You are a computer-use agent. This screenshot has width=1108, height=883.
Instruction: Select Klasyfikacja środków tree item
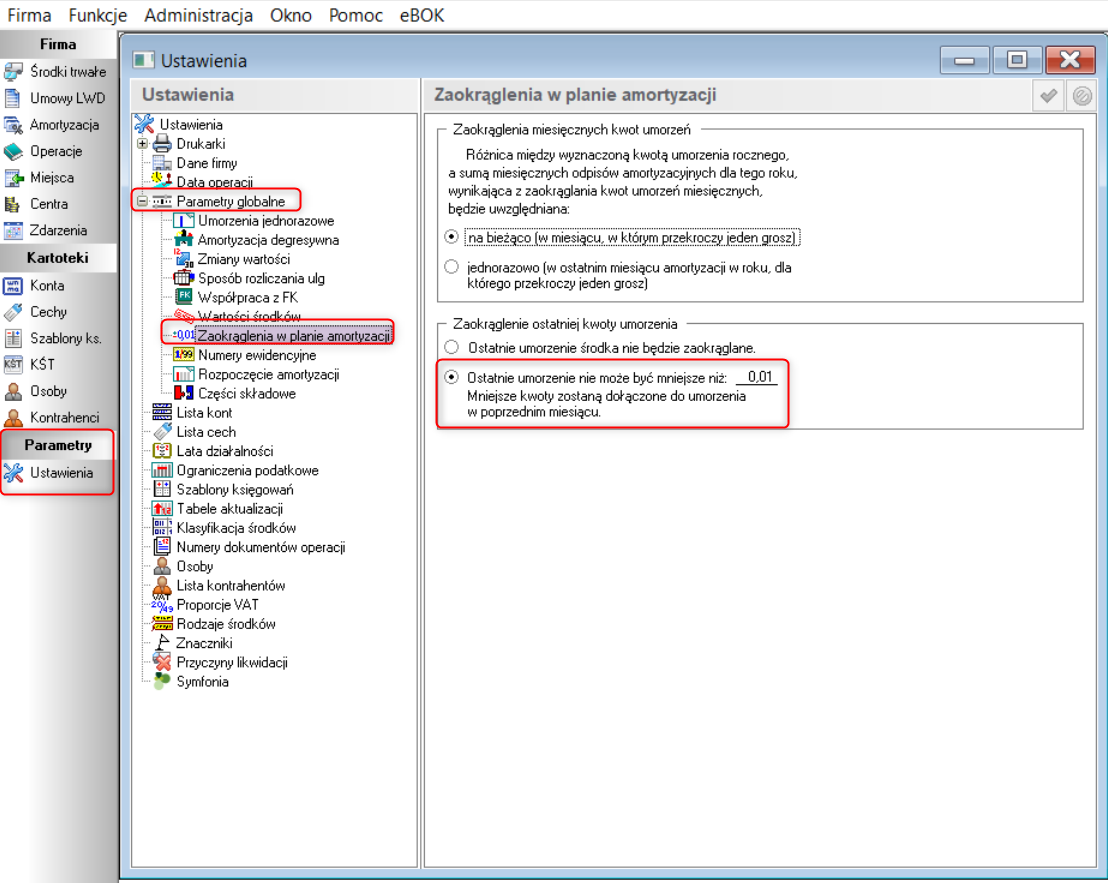click(x=236, y=528)
